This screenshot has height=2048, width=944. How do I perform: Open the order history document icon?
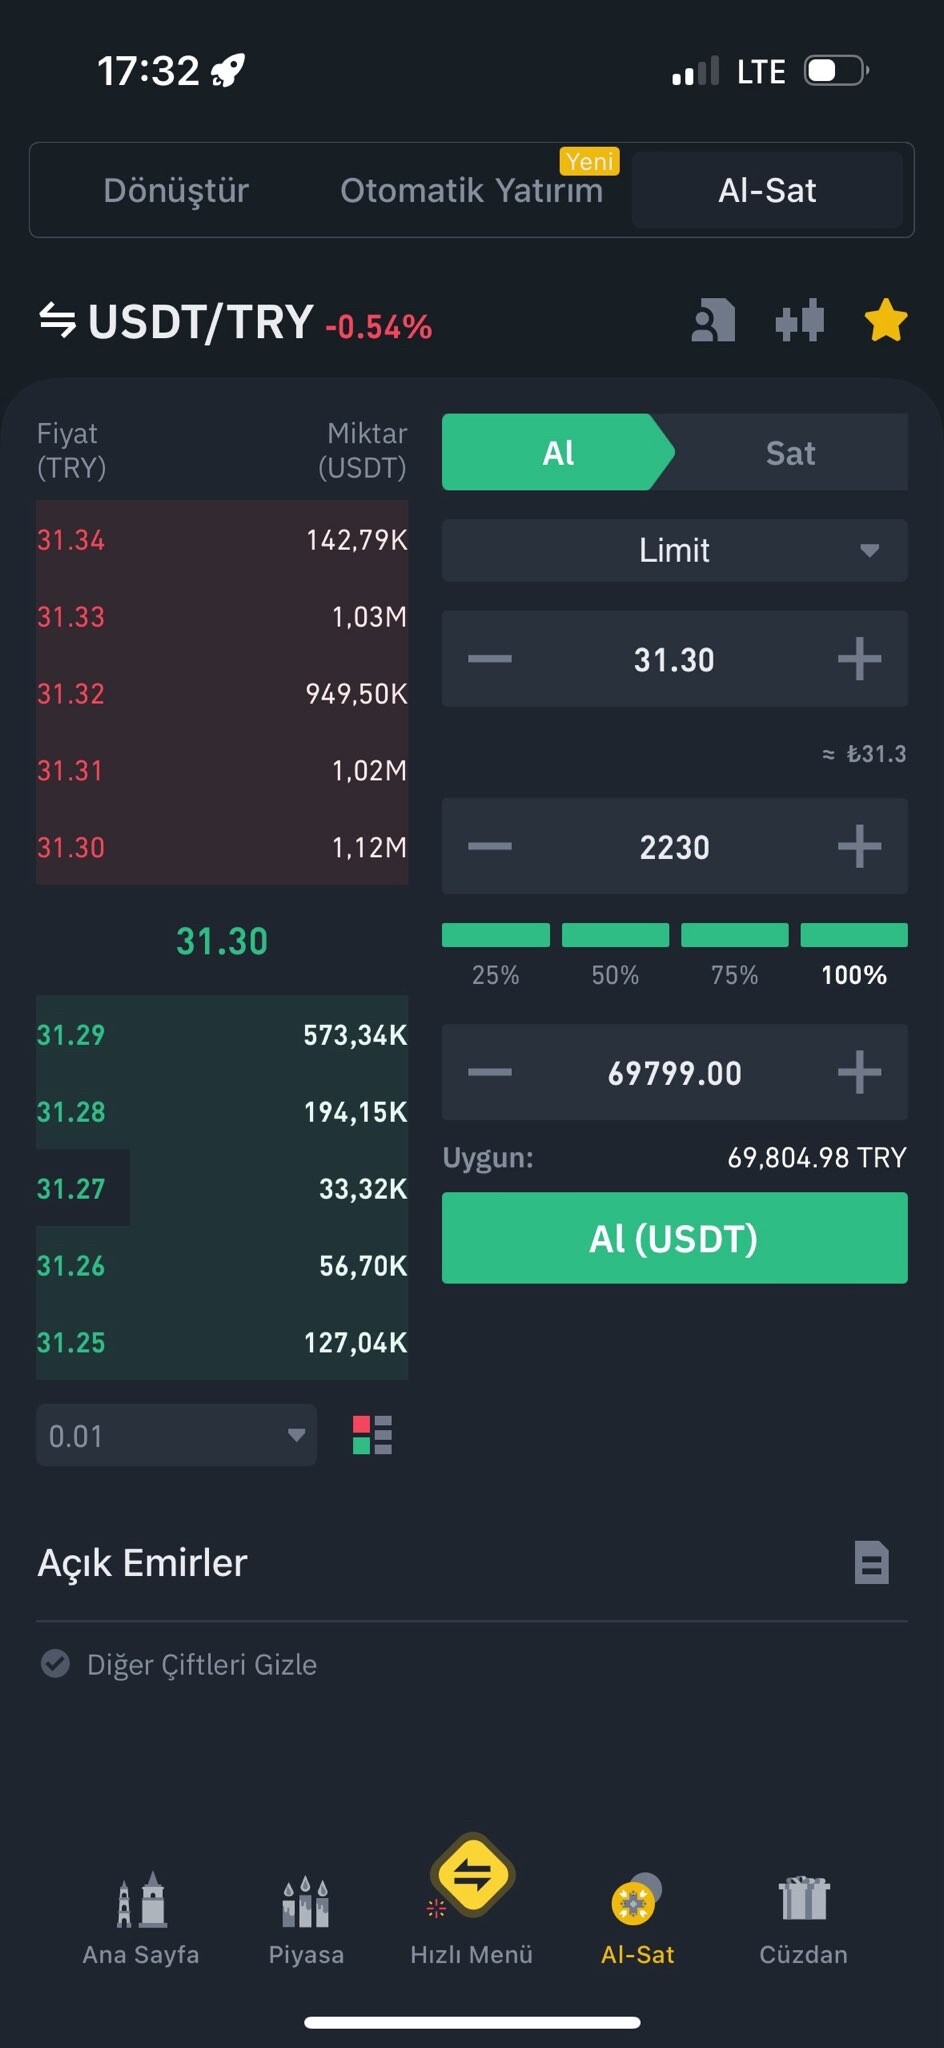871,1563
